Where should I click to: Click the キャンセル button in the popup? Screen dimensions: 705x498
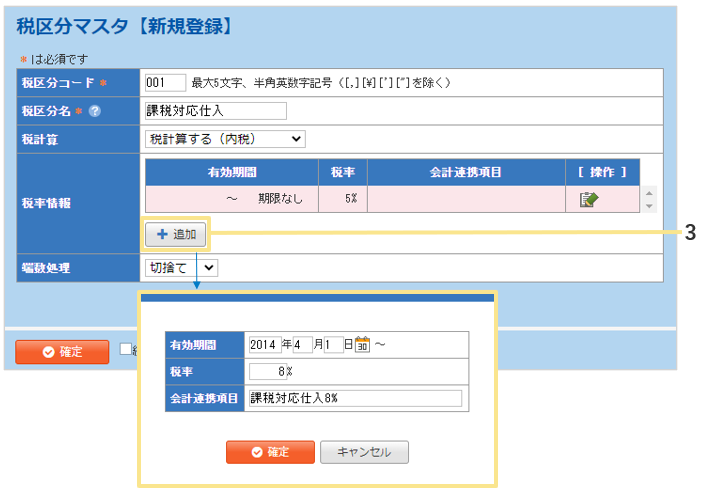(x=364, y=452)
